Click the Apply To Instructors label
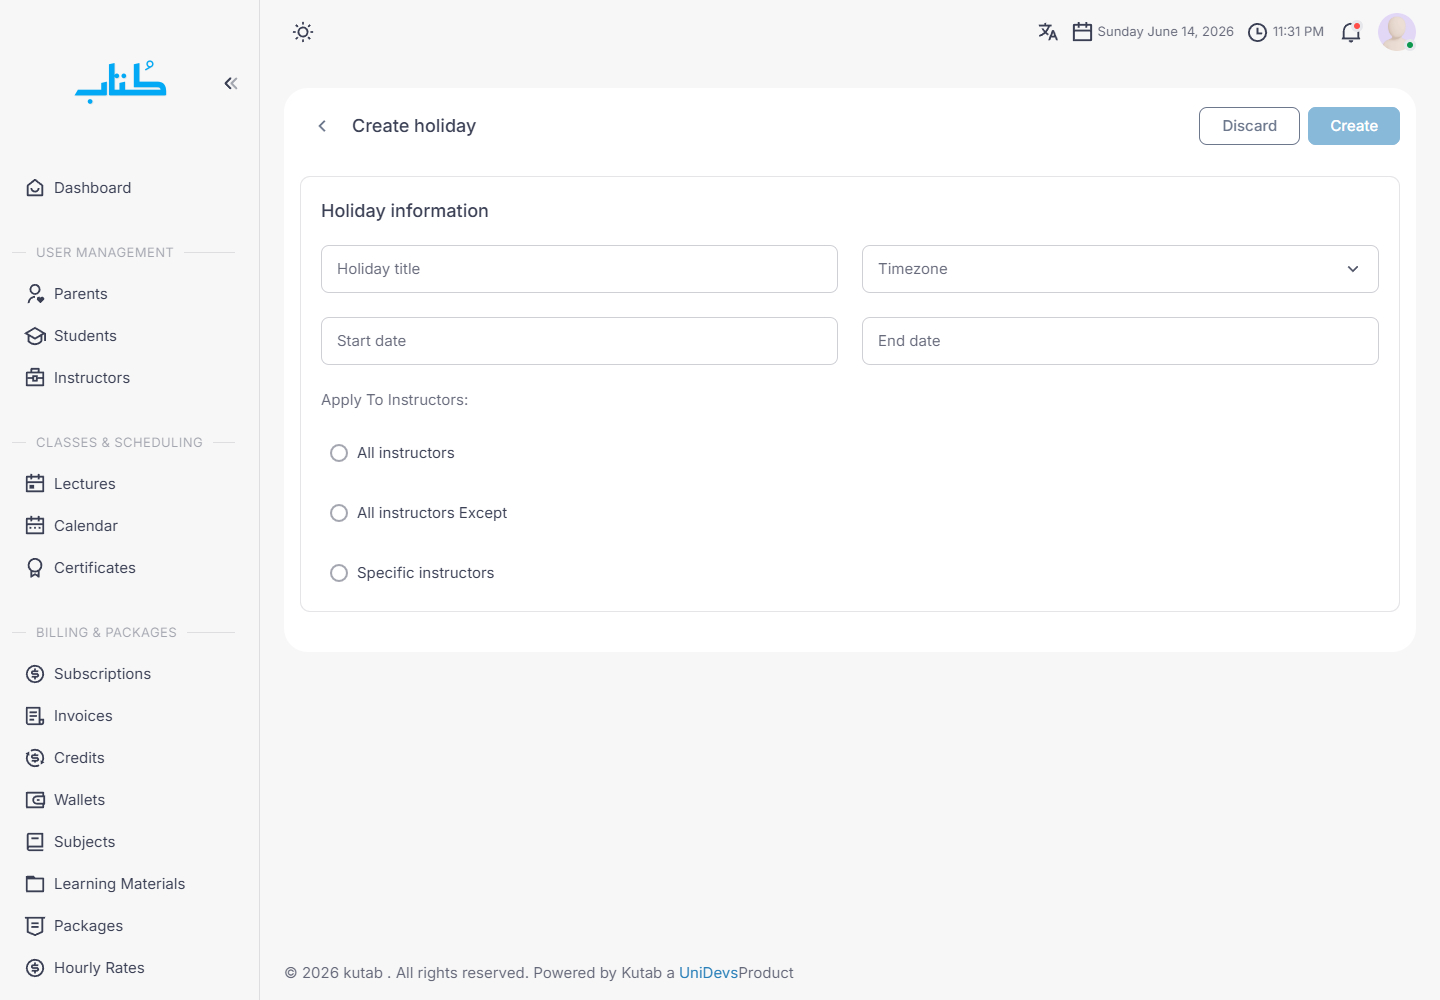The width and height of the screenshot is (1440, 1000). point(394,400)
